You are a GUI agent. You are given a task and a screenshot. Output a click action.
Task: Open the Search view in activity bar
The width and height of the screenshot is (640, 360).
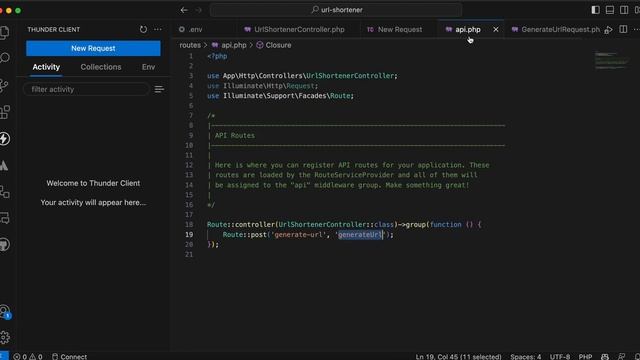point(4,58)
